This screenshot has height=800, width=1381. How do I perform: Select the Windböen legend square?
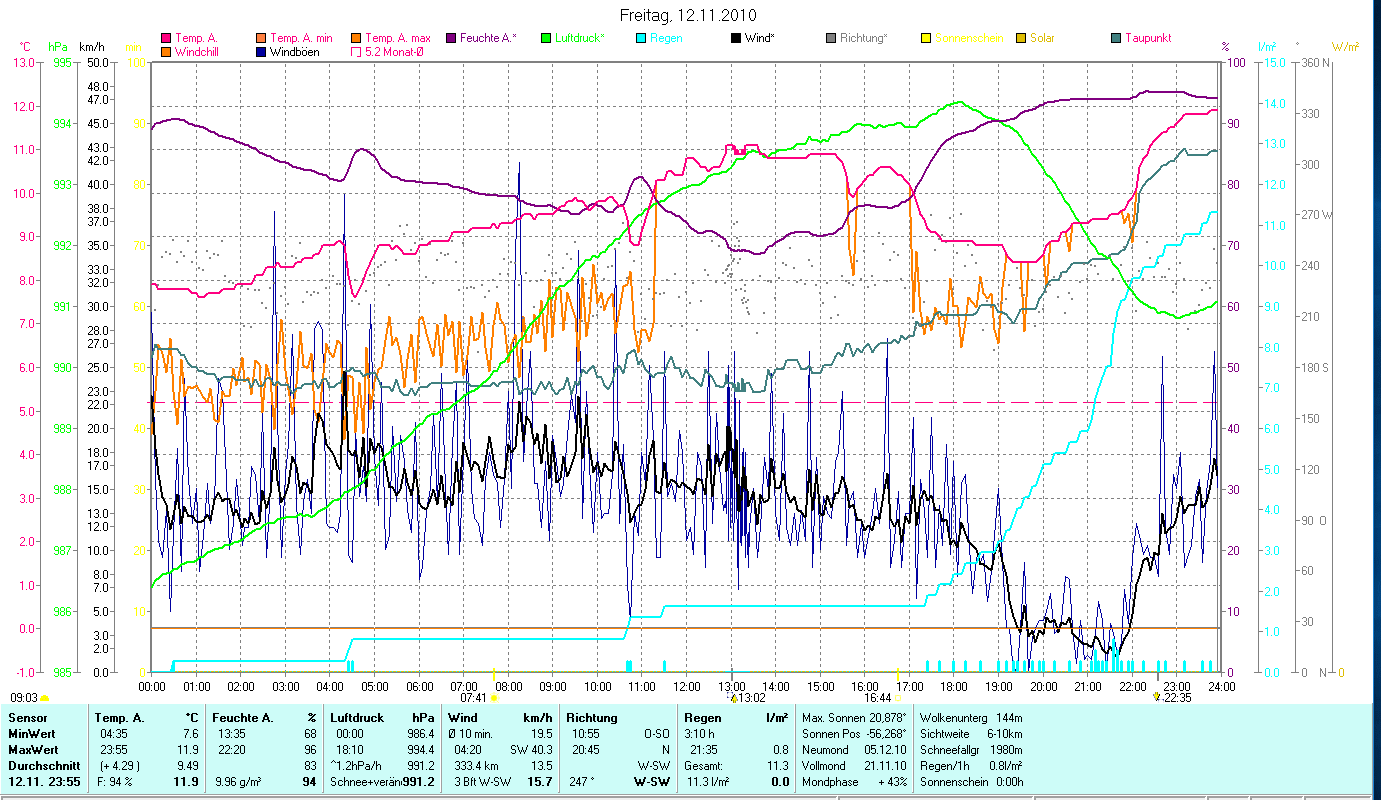[261, 51]
